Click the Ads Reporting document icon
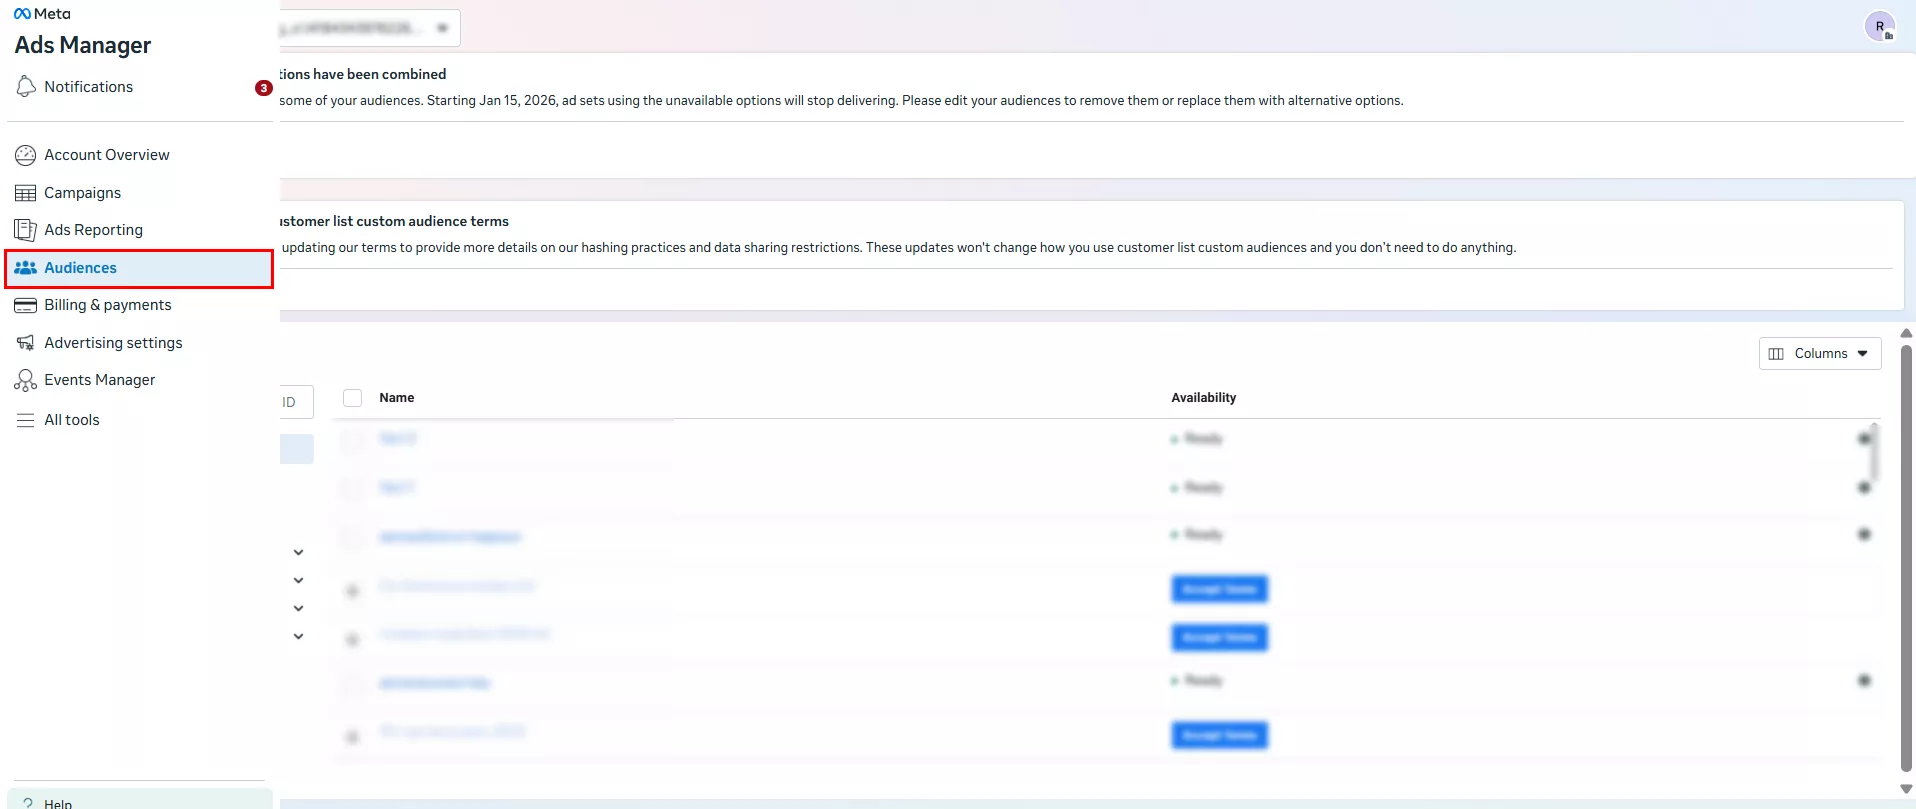The image size is (1916, 809). (x=26, y=230)
